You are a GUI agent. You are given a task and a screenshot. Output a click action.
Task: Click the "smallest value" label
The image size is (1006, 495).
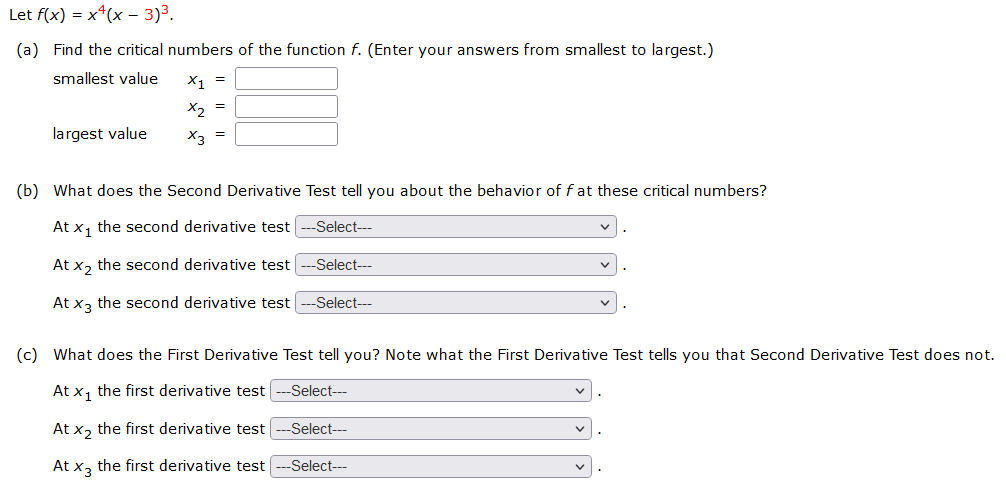(105, 79)
